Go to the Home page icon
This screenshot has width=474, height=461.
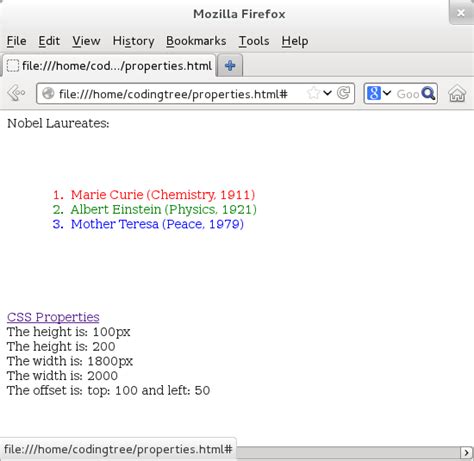tap(457, 93)
